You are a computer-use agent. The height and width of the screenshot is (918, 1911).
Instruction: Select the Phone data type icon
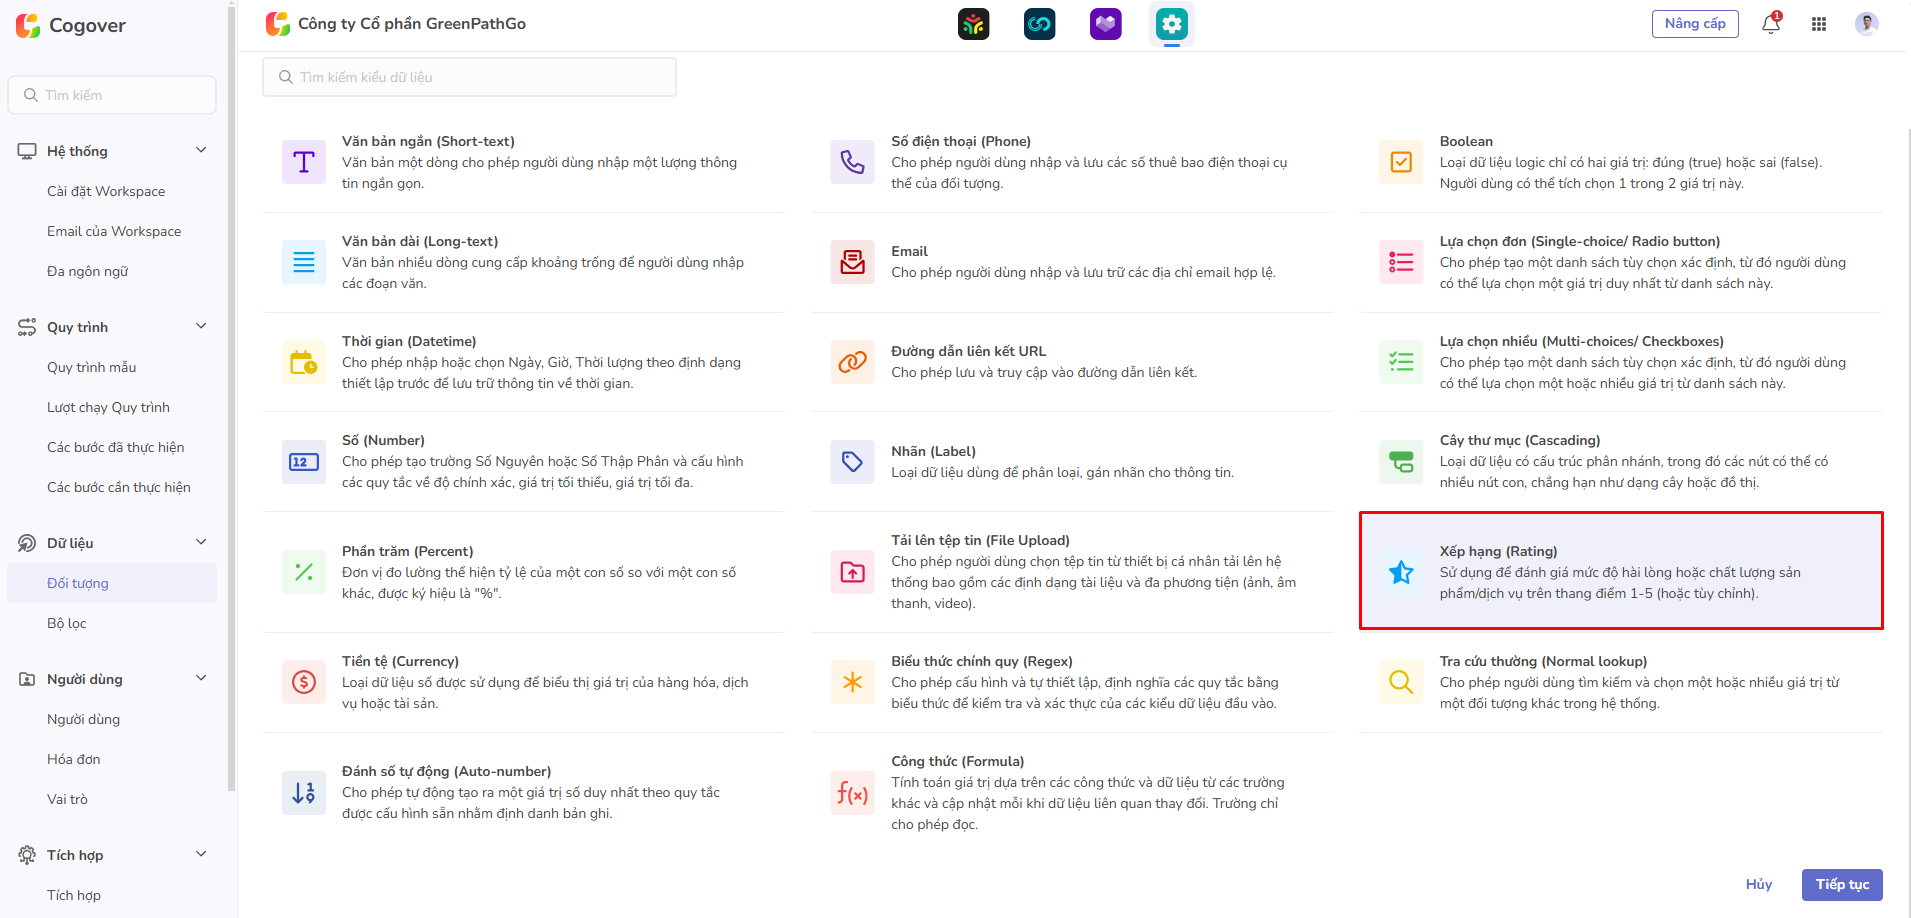click(852, 162)
